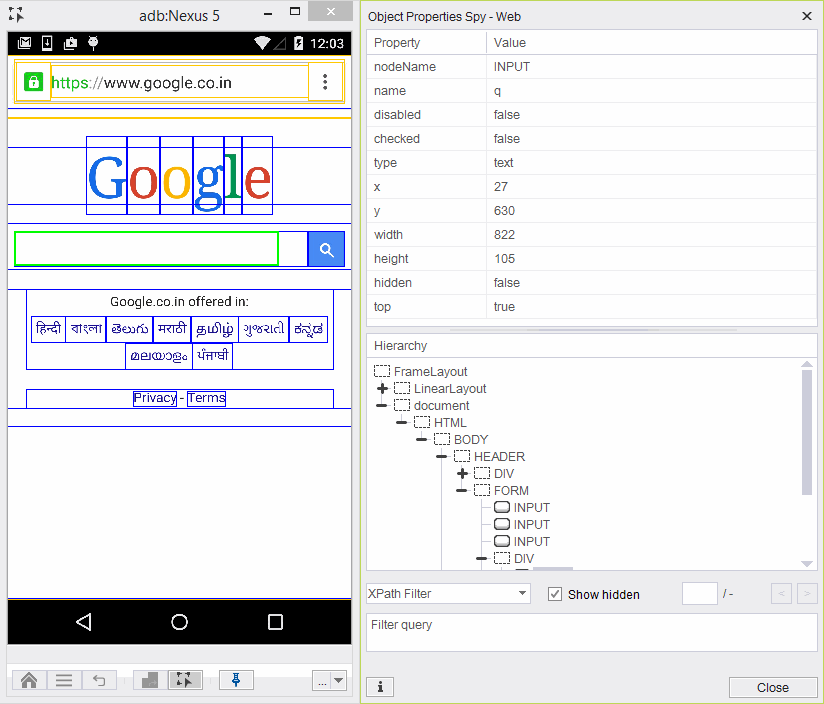Select the HEADER node in hierarchy
The image size is (824, 704).
click(498, 456)
